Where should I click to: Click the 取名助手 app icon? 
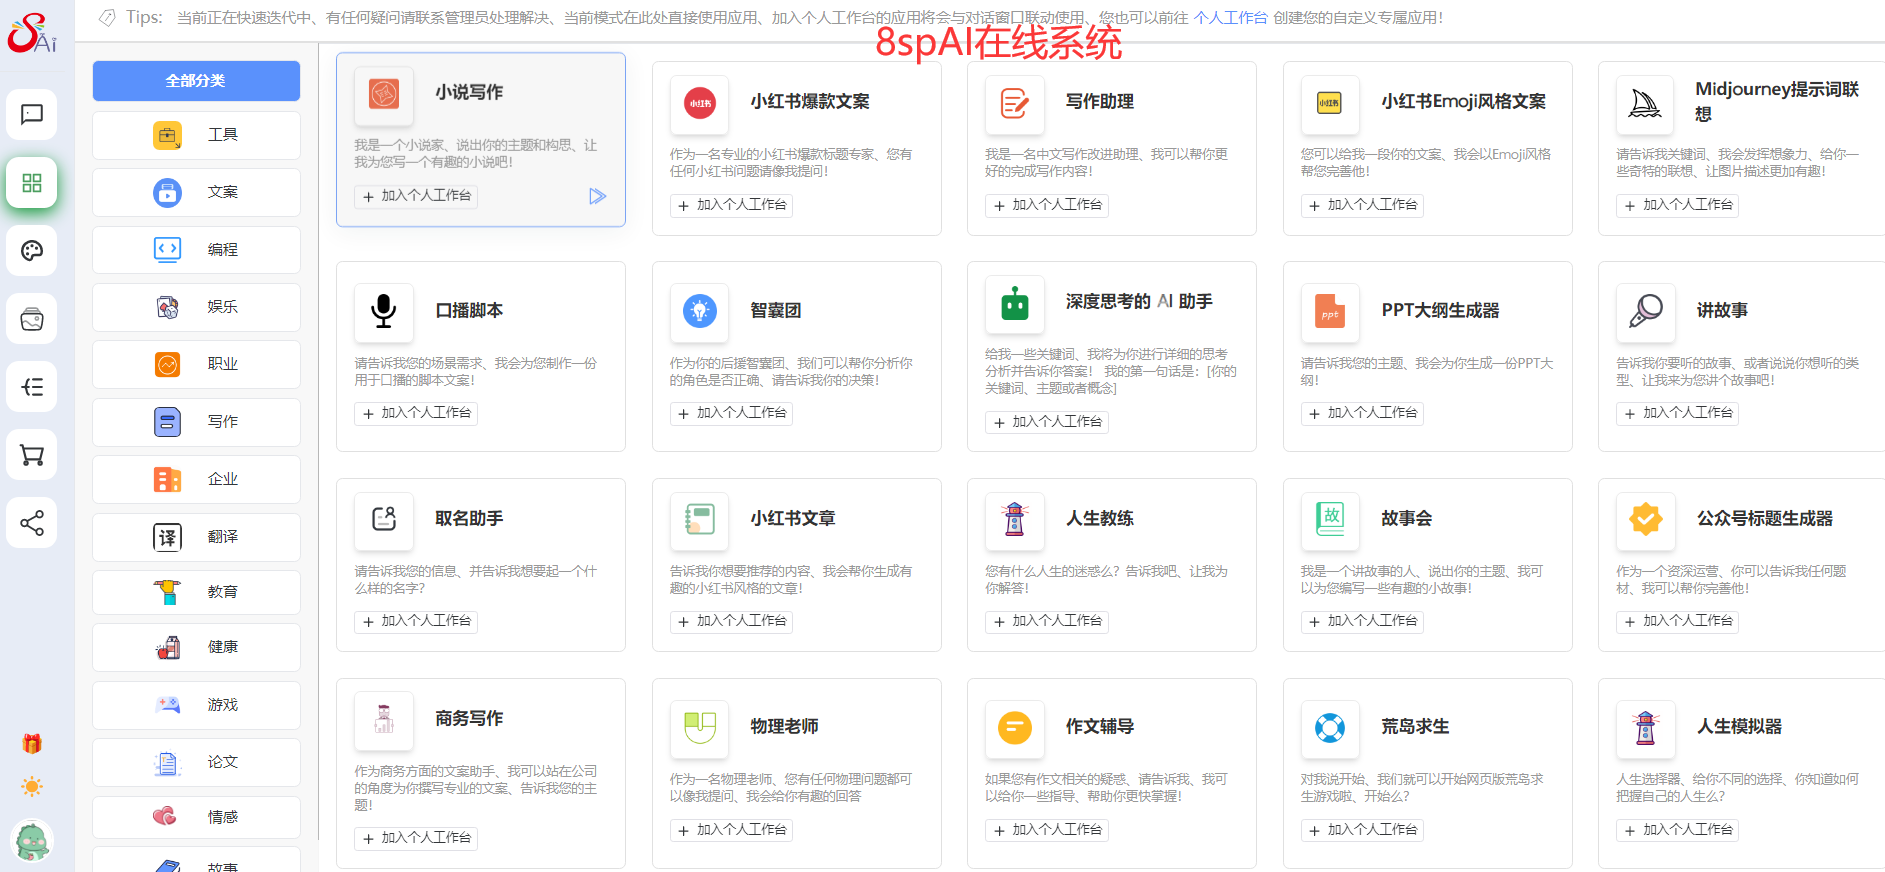click(384, 519)
